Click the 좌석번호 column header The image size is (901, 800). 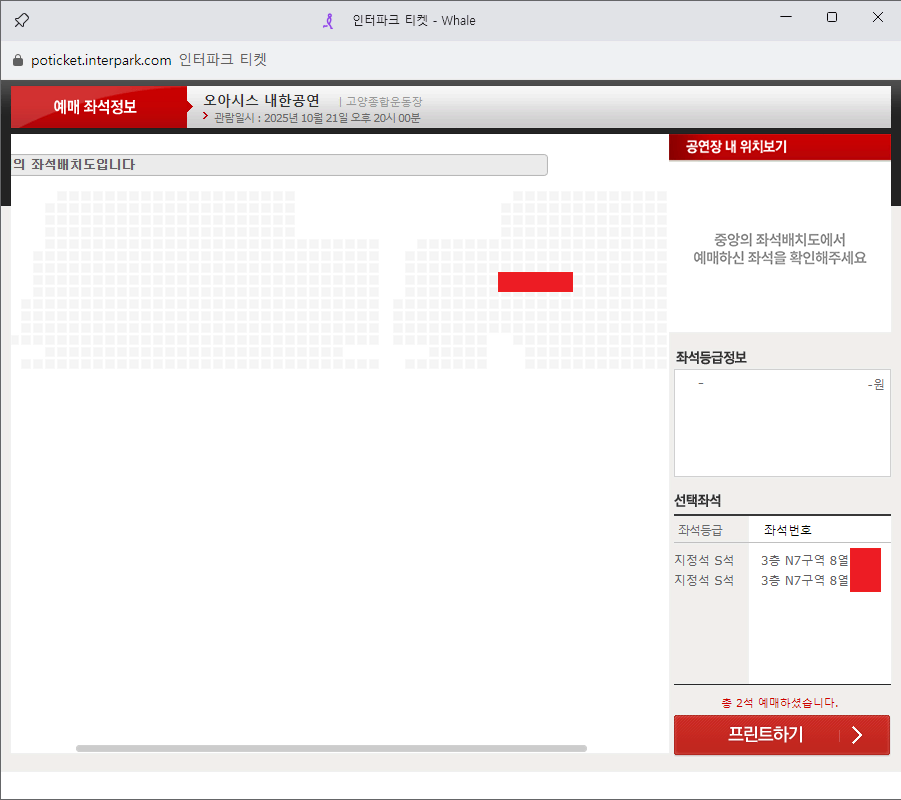pos(787,530)
